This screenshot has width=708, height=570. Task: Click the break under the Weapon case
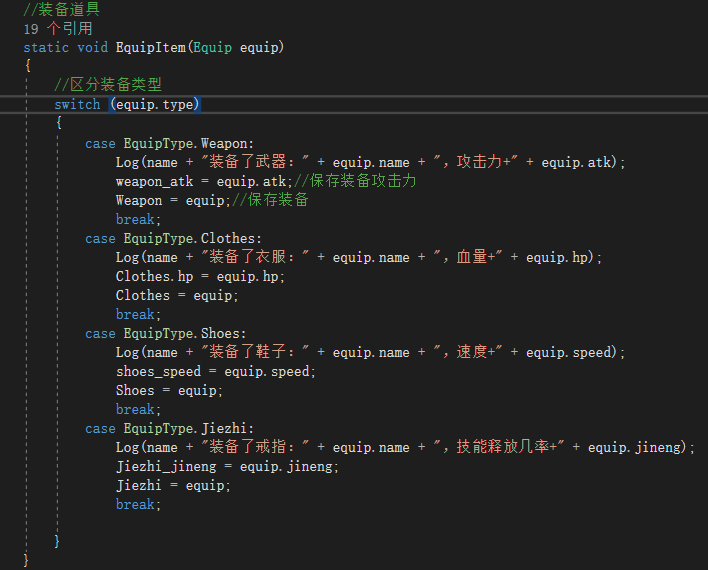click(138, 220)
